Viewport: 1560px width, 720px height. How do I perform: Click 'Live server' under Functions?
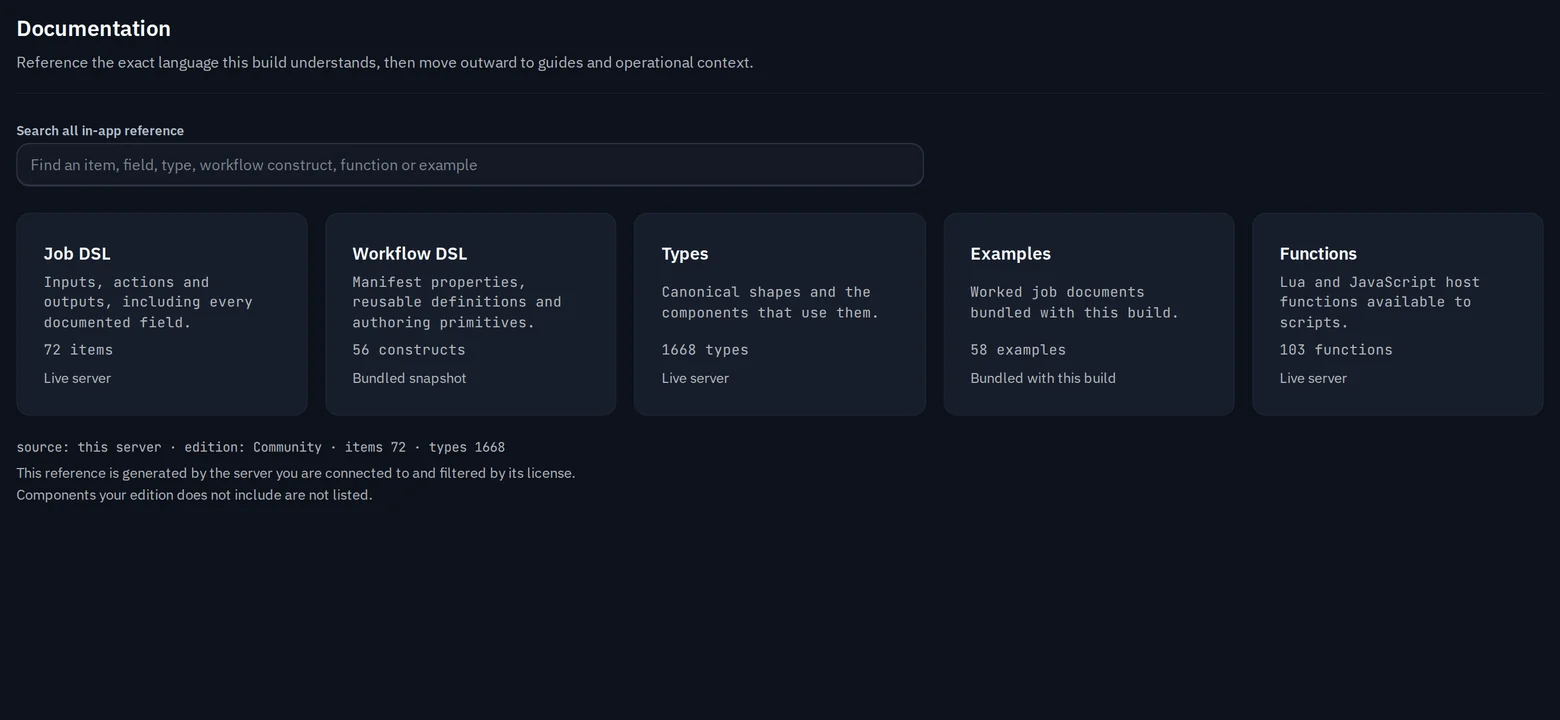click(x=1313, y=378)
